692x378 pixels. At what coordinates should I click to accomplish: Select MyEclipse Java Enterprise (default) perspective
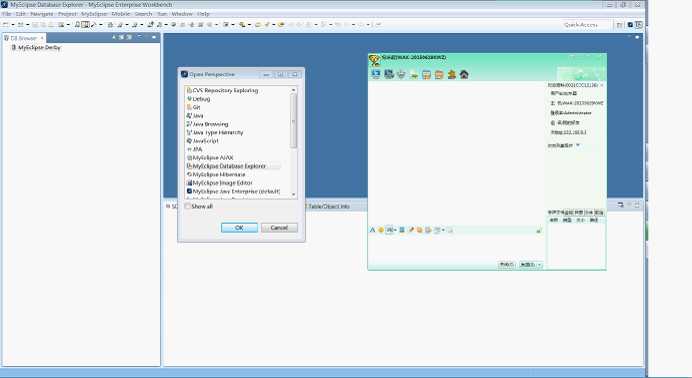(x=233, y=191)
